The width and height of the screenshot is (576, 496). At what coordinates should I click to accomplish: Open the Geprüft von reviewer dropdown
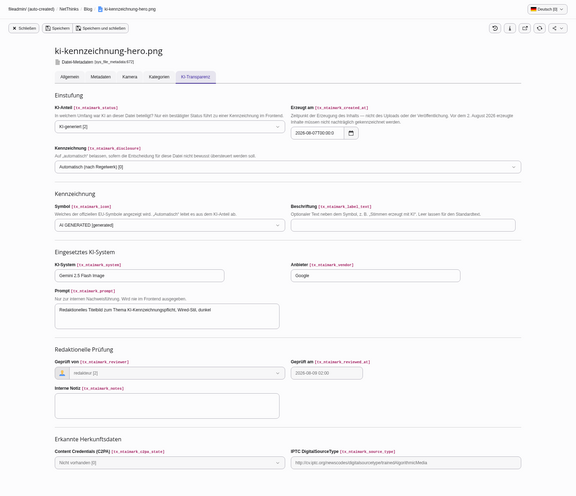177,373
